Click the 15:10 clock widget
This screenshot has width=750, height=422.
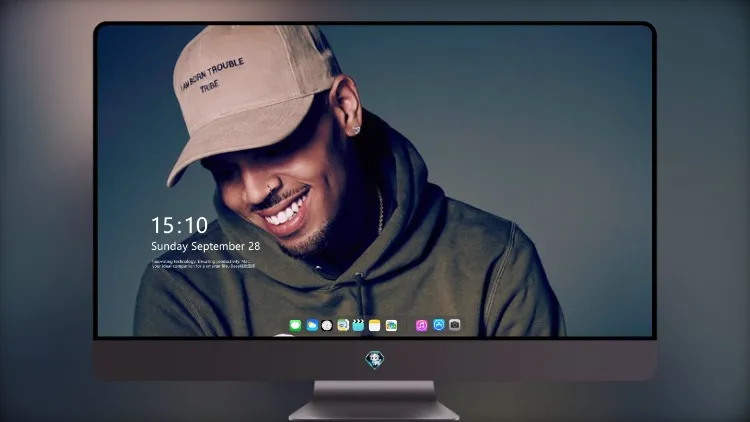[x=179, y=225]
